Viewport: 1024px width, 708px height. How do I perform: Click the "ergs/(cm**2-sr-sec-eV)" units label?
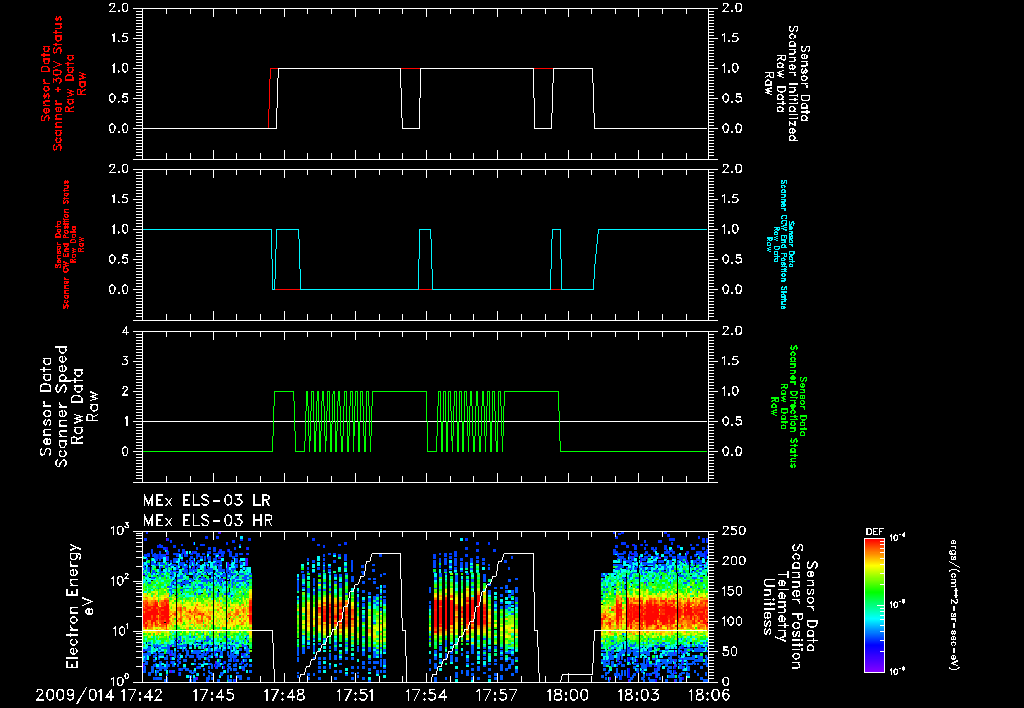pos(953,604)
